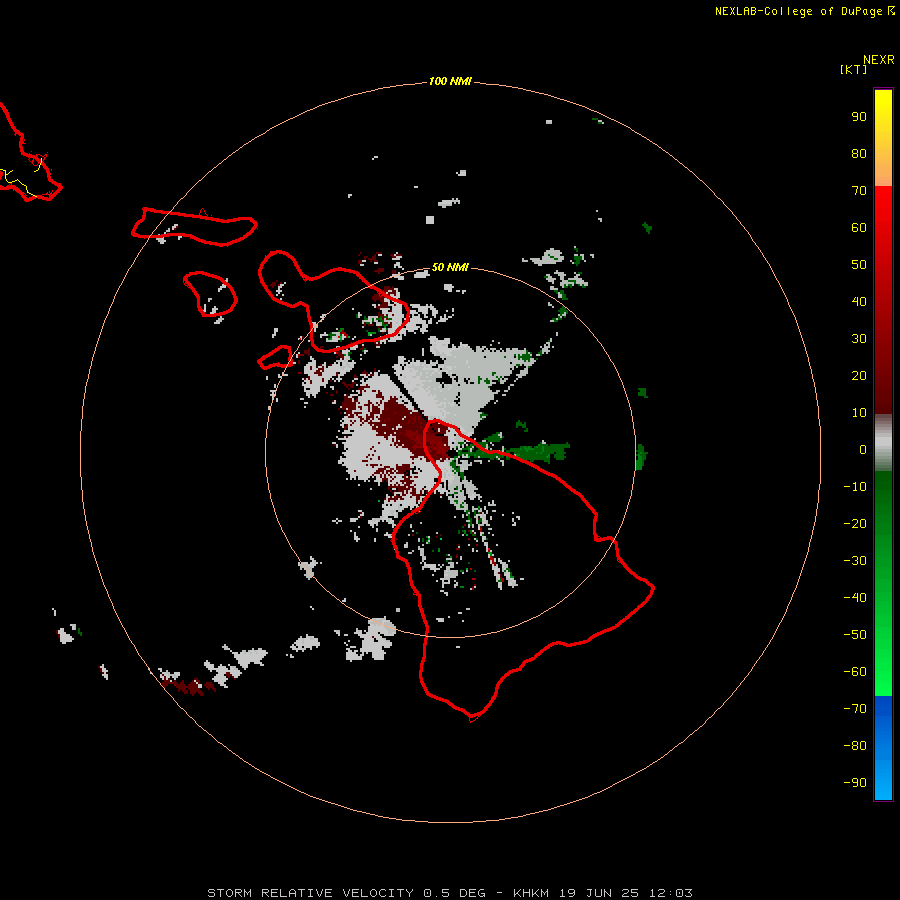Select the -30 value on the velocity scale
900x900 pixels.
pyautogui.click(x=855, y=561)
